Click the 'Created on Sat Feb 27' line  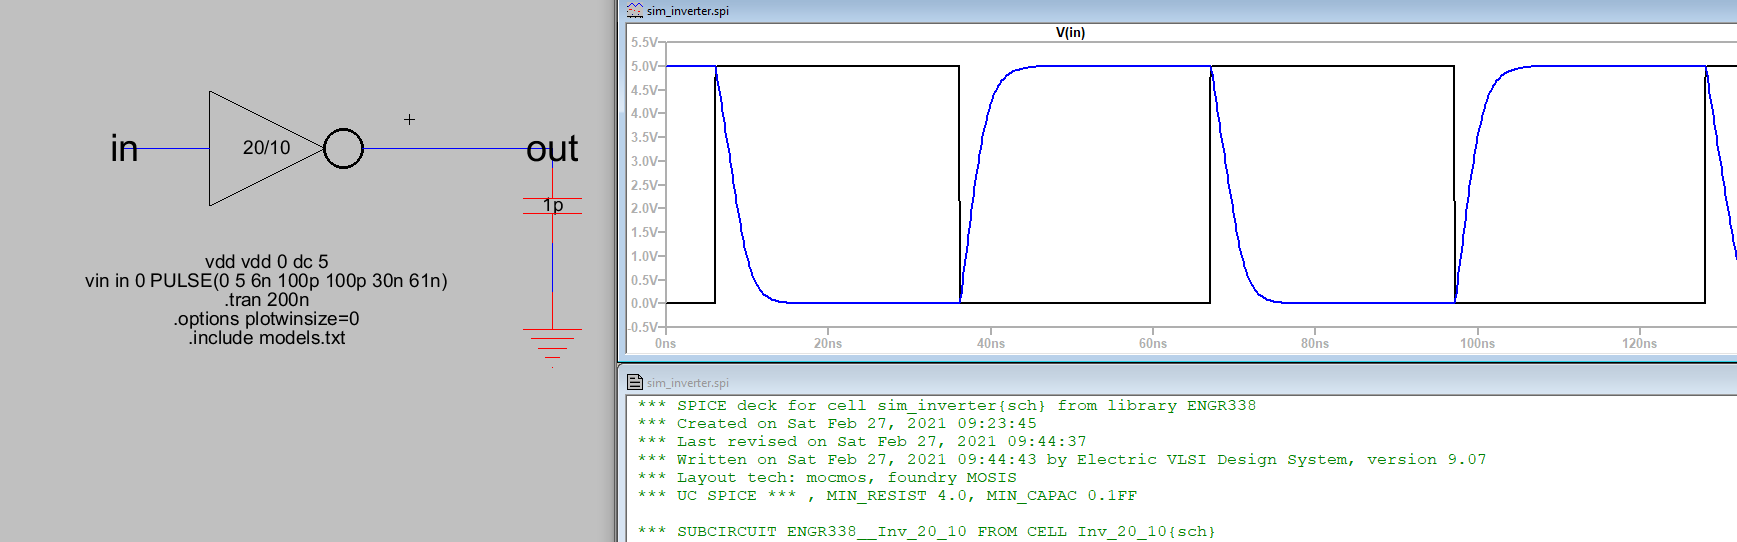837,424
